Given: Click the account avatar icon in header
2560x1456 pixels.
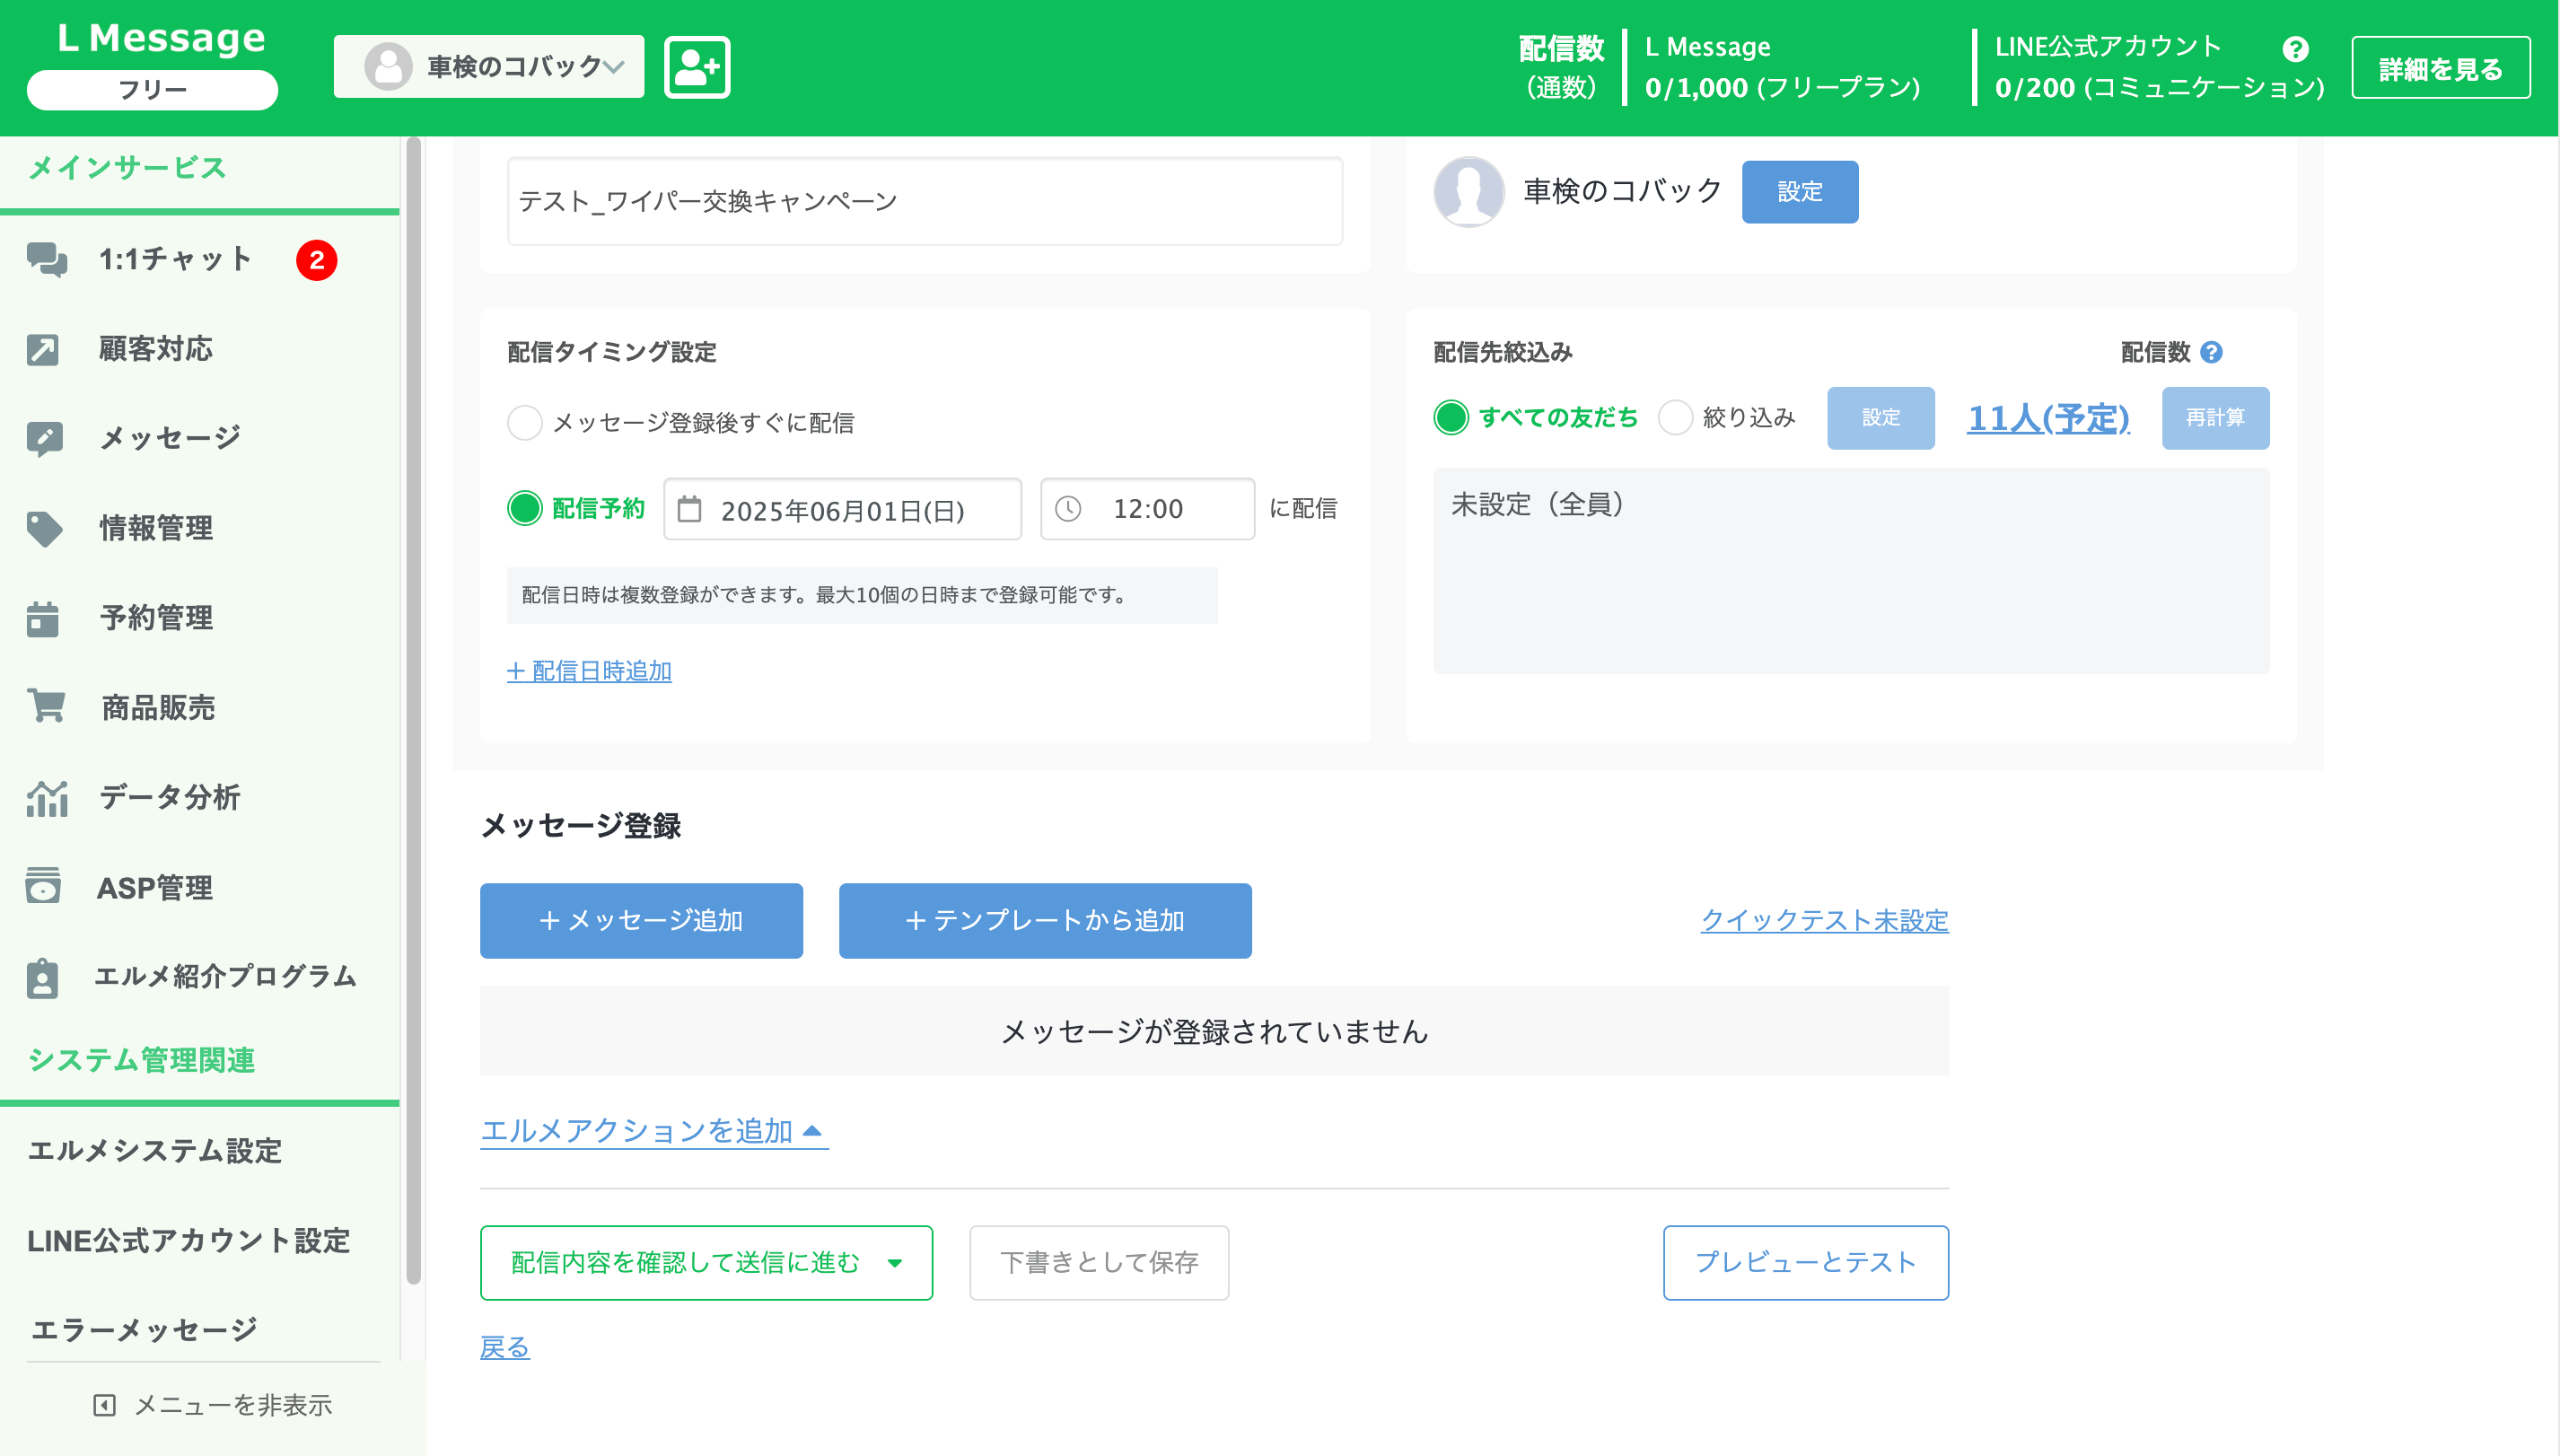Looking at the screenshot, I should point(388,67).
